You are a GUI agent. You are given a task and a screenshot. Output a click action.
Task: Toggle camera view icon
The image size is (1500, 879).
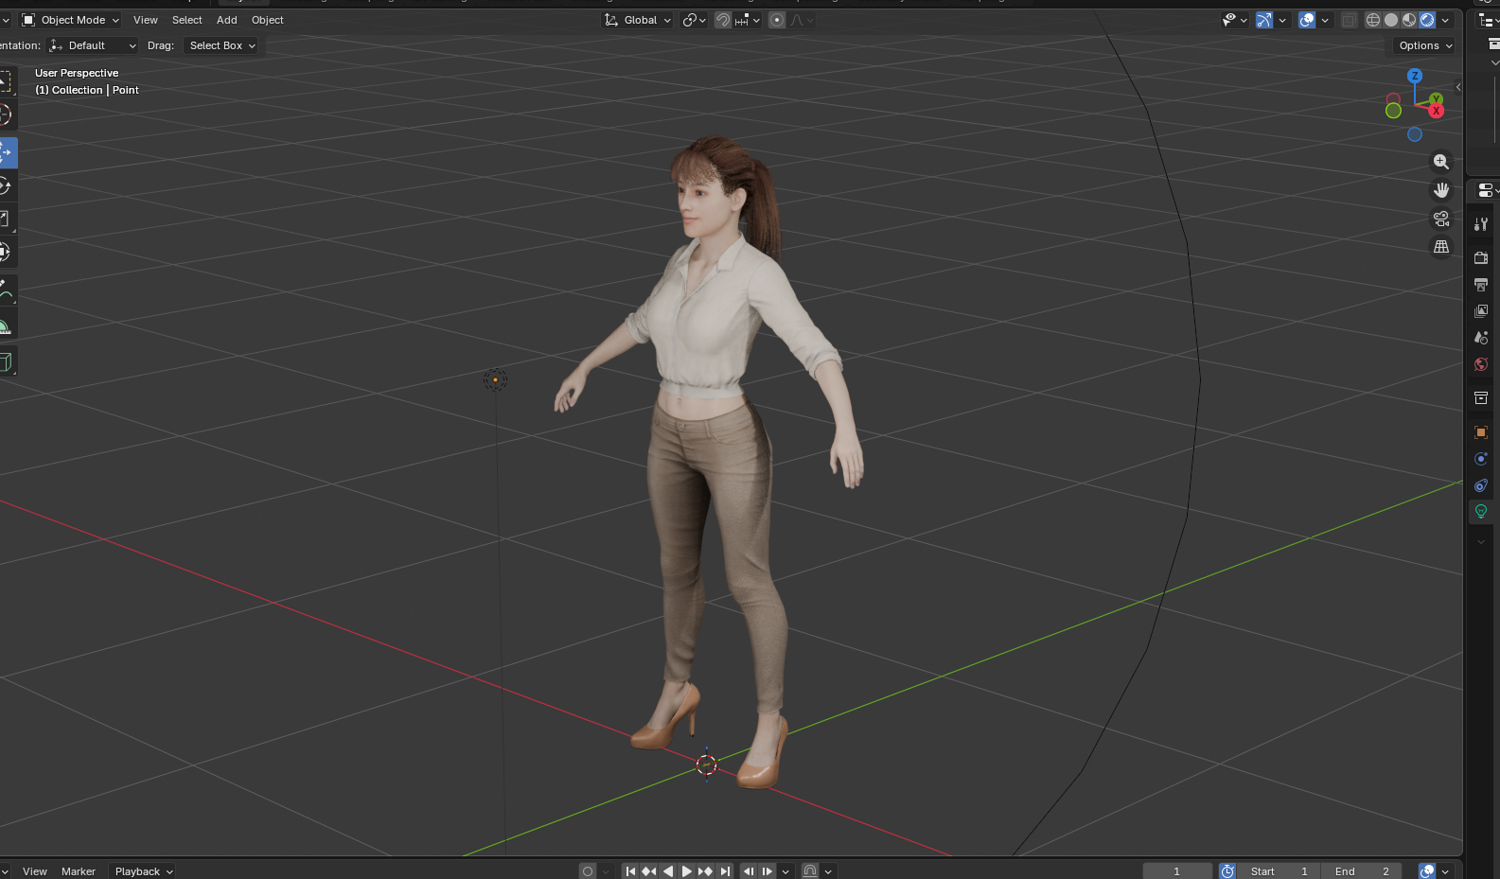(x=1441, y=218)
